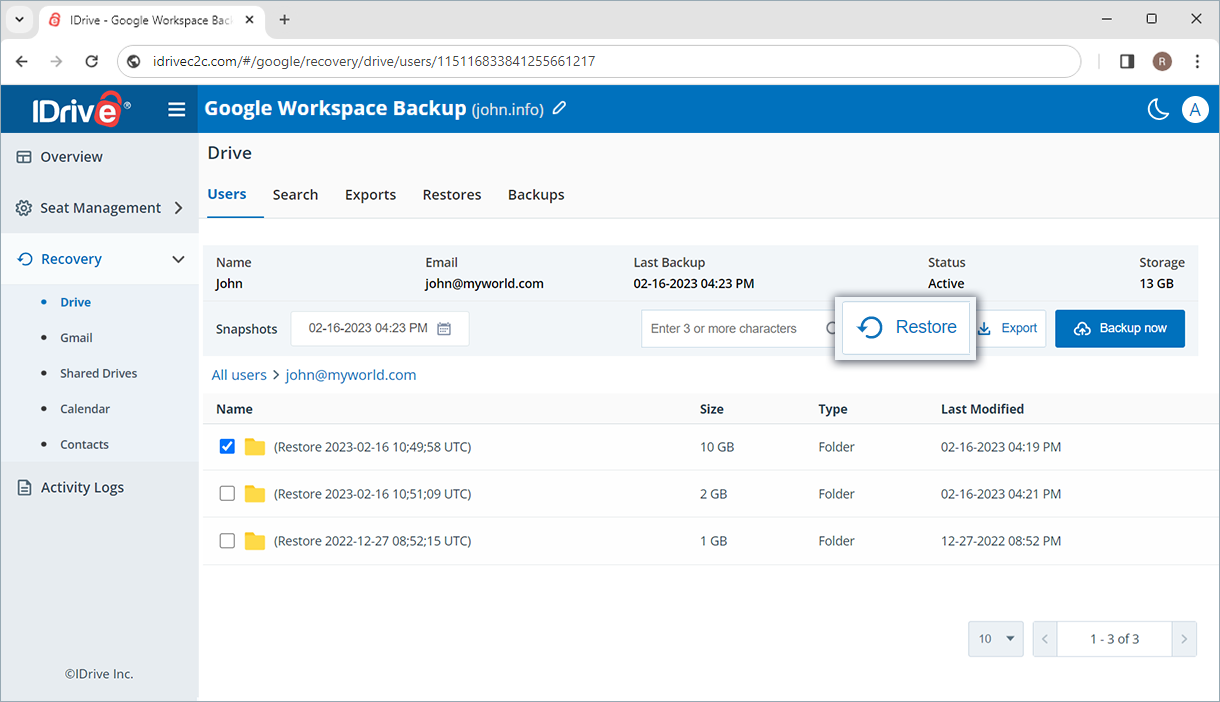
Task: Switch to the Backups tab
Action: pos(536,195)
